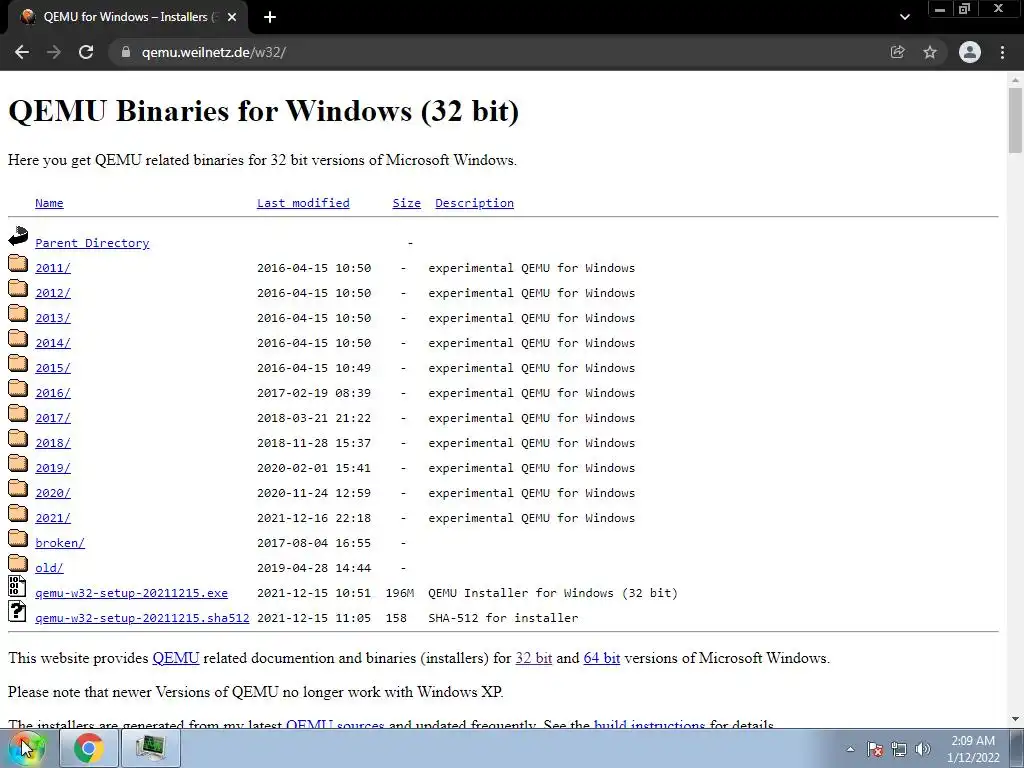Open the 2015/ folder link
The width and height of the screenshot is (1024, 768).
click(x=52, y=368)
